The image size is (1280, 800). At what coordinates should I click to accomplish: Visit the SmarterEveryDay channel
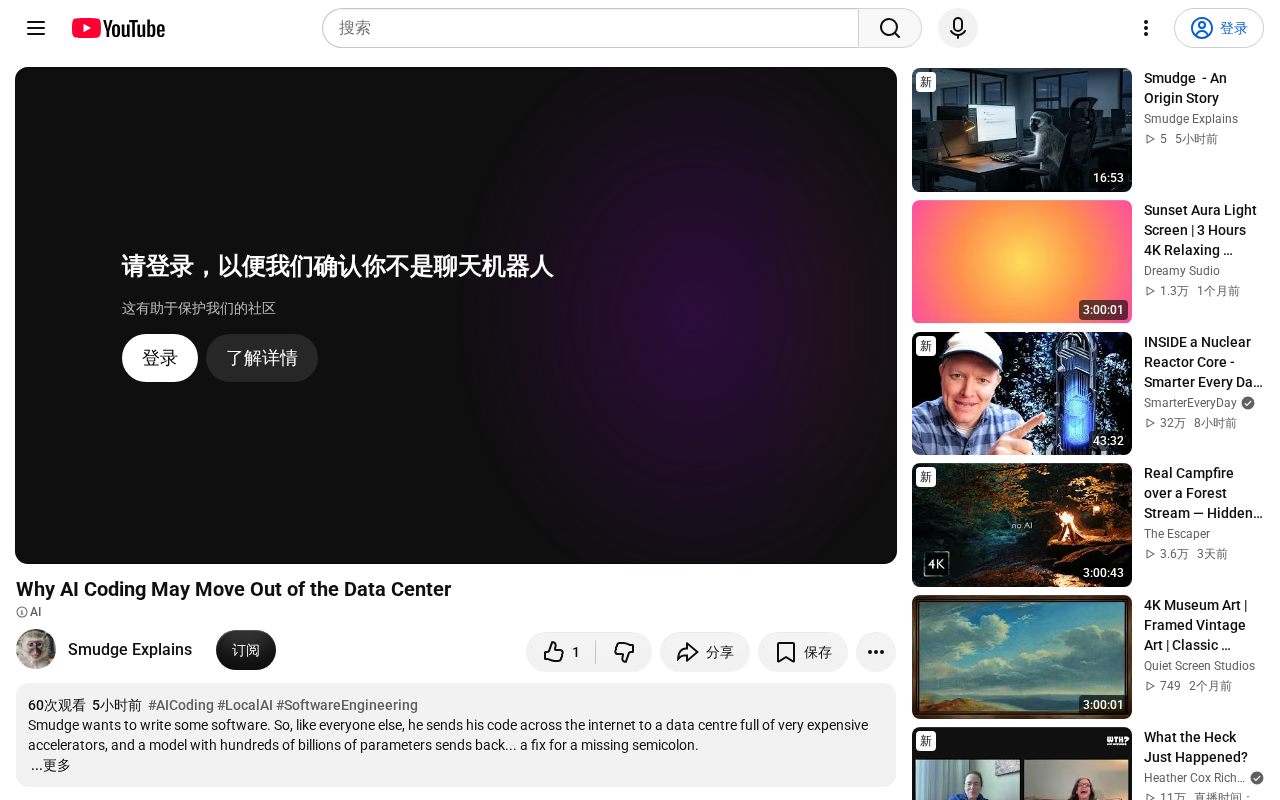[1190, 403]
